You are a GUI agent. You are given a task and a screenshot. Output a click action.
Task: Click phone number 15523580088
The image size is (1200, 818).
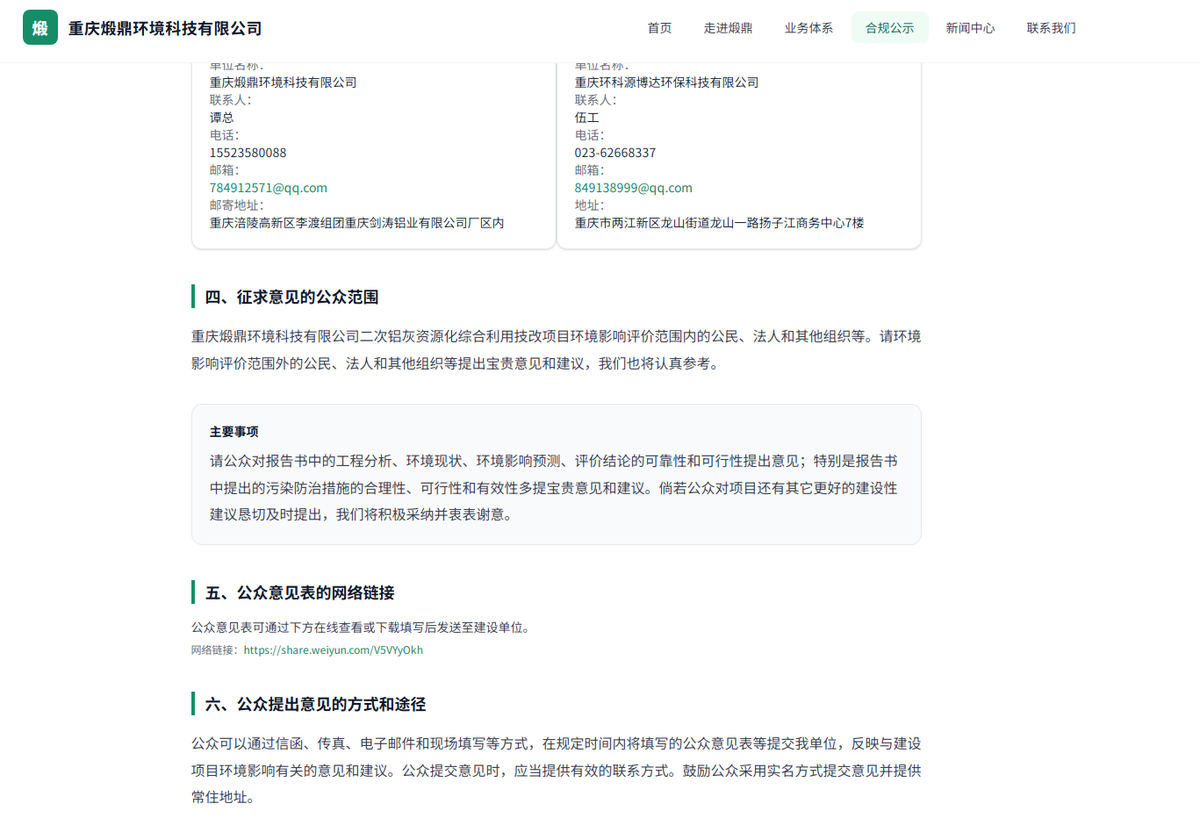[248, 153]
